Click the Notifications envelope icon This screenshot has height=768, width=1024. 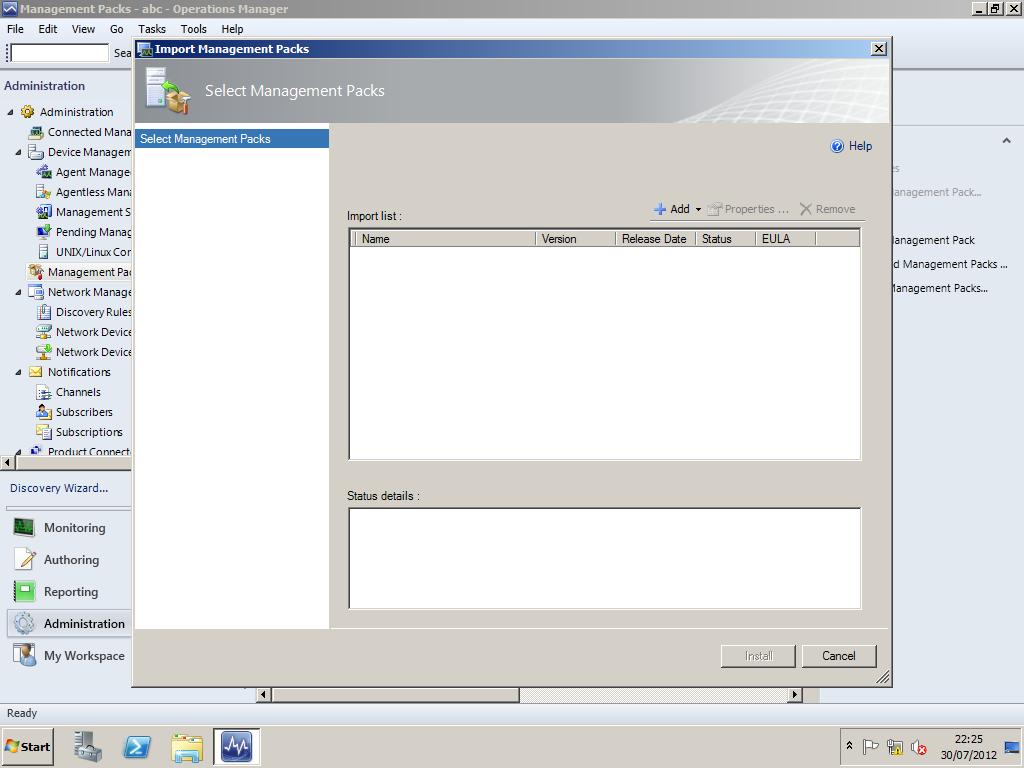pyautogui.click(x=36, y=372)
